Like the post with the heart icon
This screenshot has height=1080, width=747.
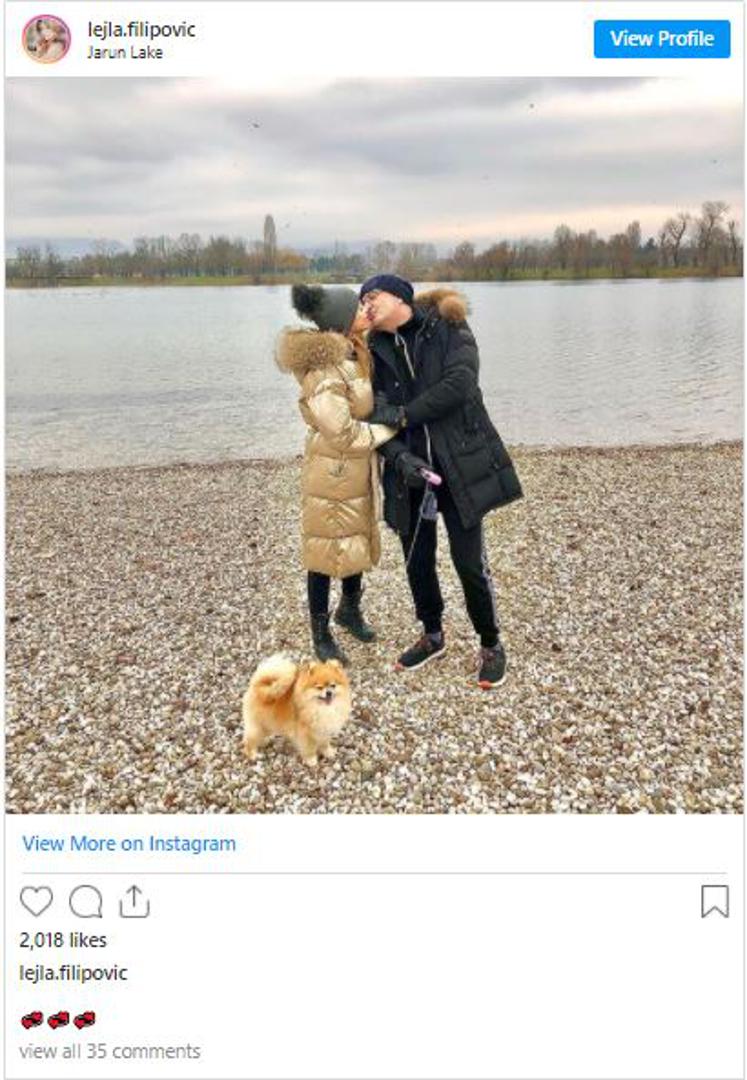point(36,901)
